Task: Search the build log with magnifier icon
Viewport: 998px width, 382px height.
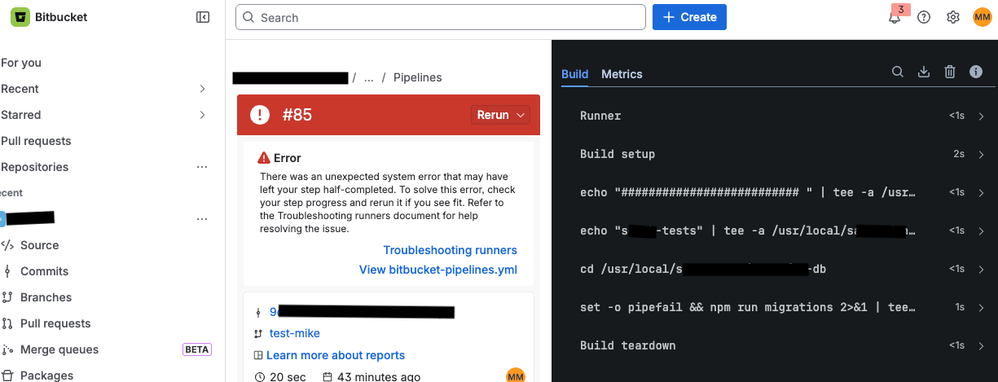Action: [x=897, y=72]
